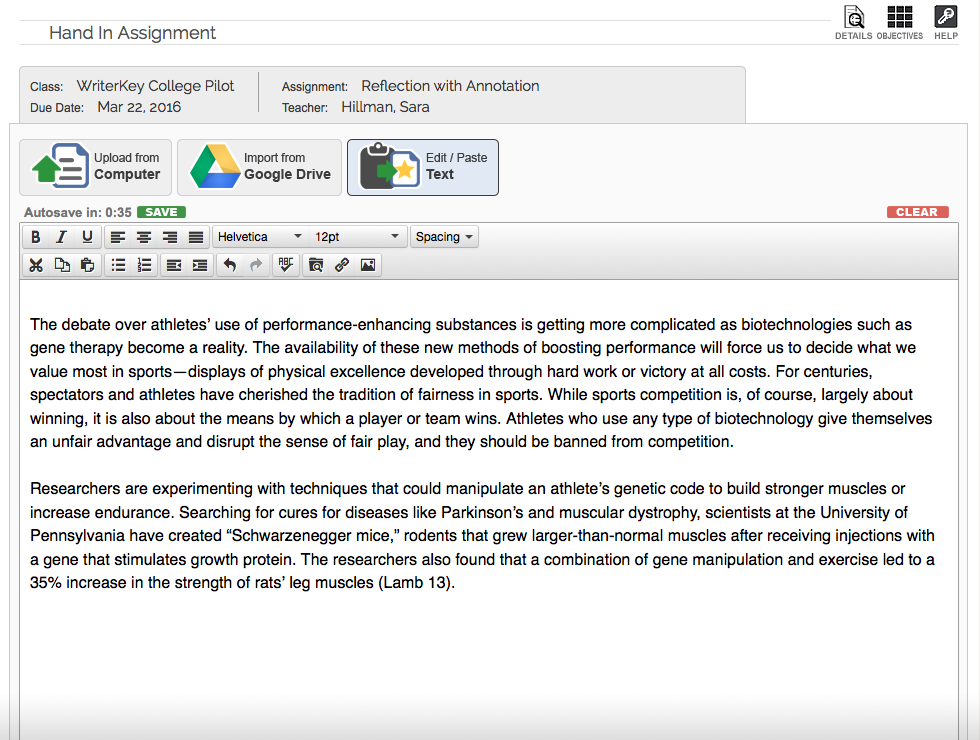Expand the Spacing dropdown
Viewport: 980px width, 740px height.
tap(444, 237)
